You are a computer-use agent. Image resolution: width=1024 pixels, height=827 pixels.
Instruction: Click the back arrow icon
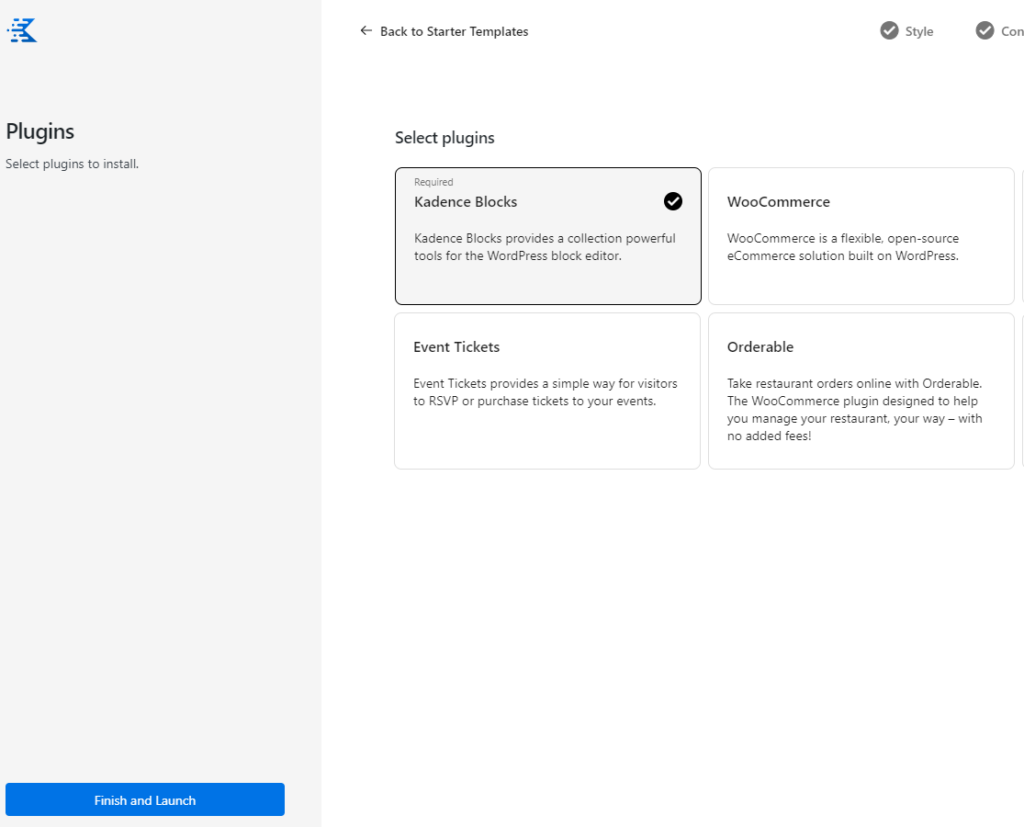point(366,31)
